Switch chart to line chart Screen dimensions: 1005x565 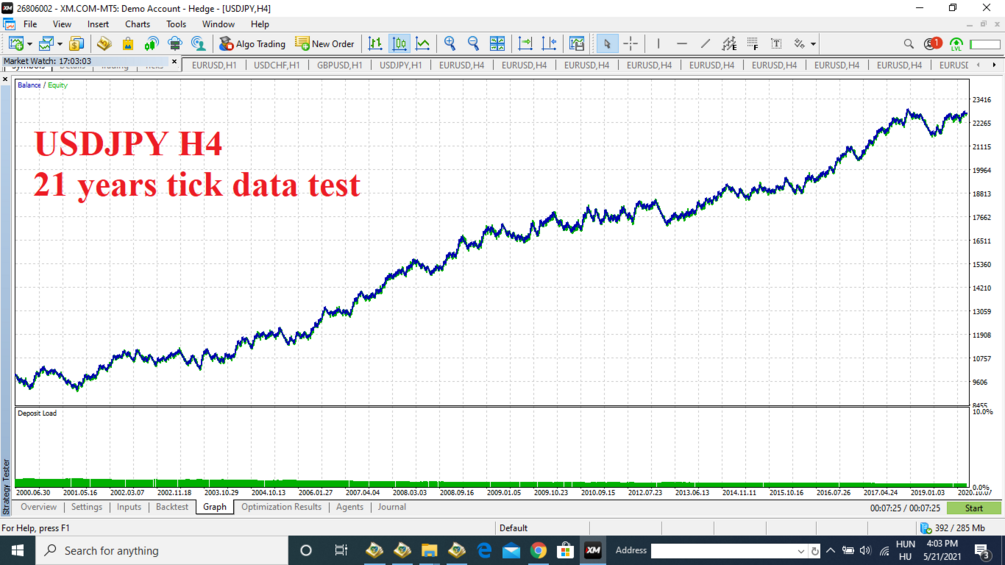pos(423,44)
